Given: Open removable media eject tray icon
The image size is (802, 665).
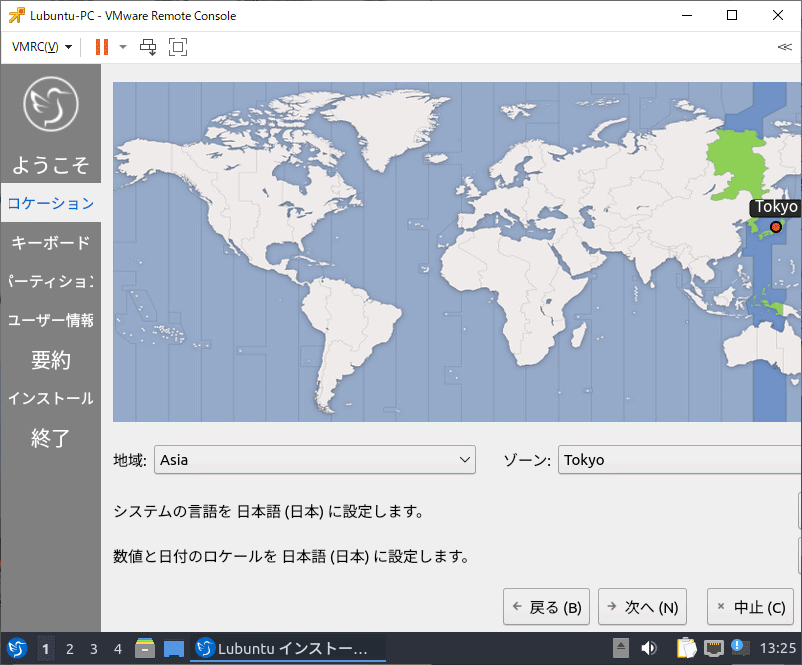Looking at the screenshot, I should tap(620, 649).
